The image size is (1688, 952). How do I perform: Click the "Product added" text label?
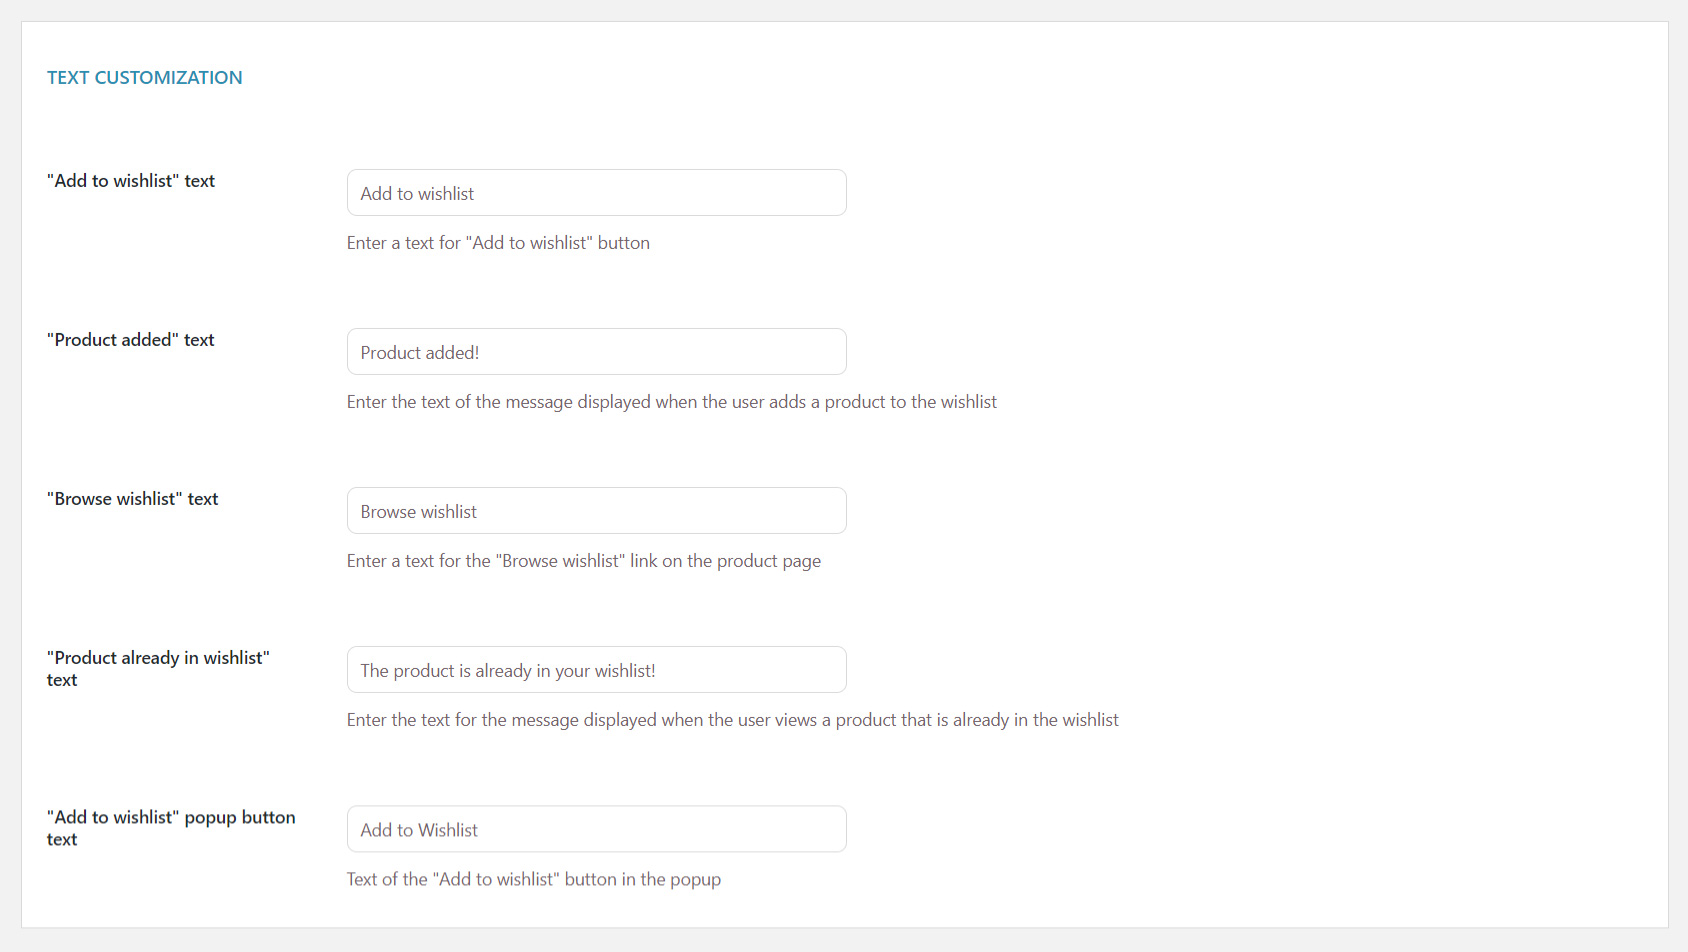click(131, 340)
